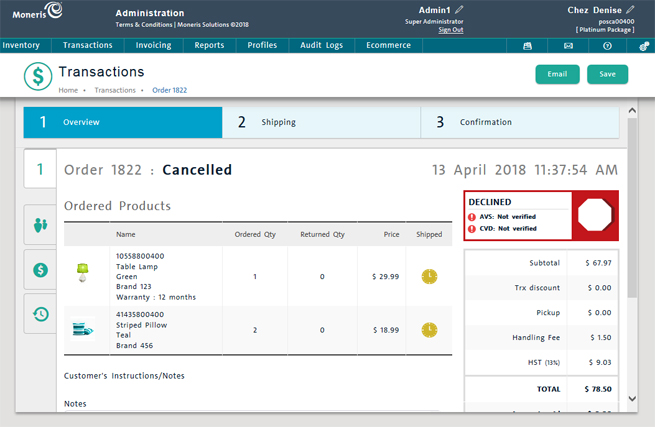Open the Reports menu

[x=209, y=46]
